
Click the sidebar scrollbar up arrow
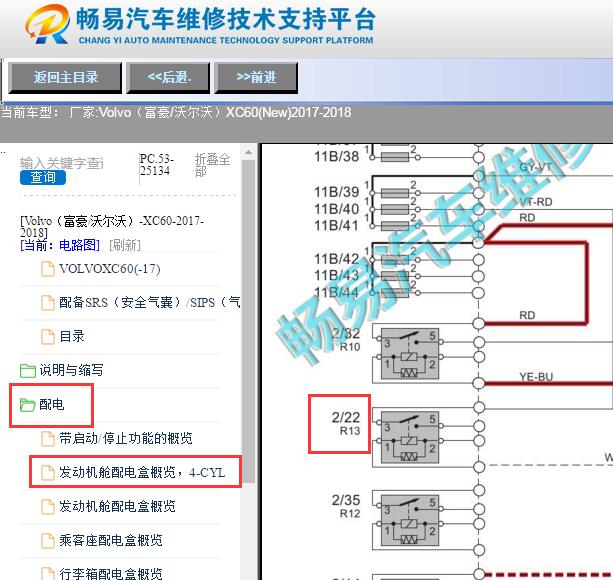(x=248, y=152)
